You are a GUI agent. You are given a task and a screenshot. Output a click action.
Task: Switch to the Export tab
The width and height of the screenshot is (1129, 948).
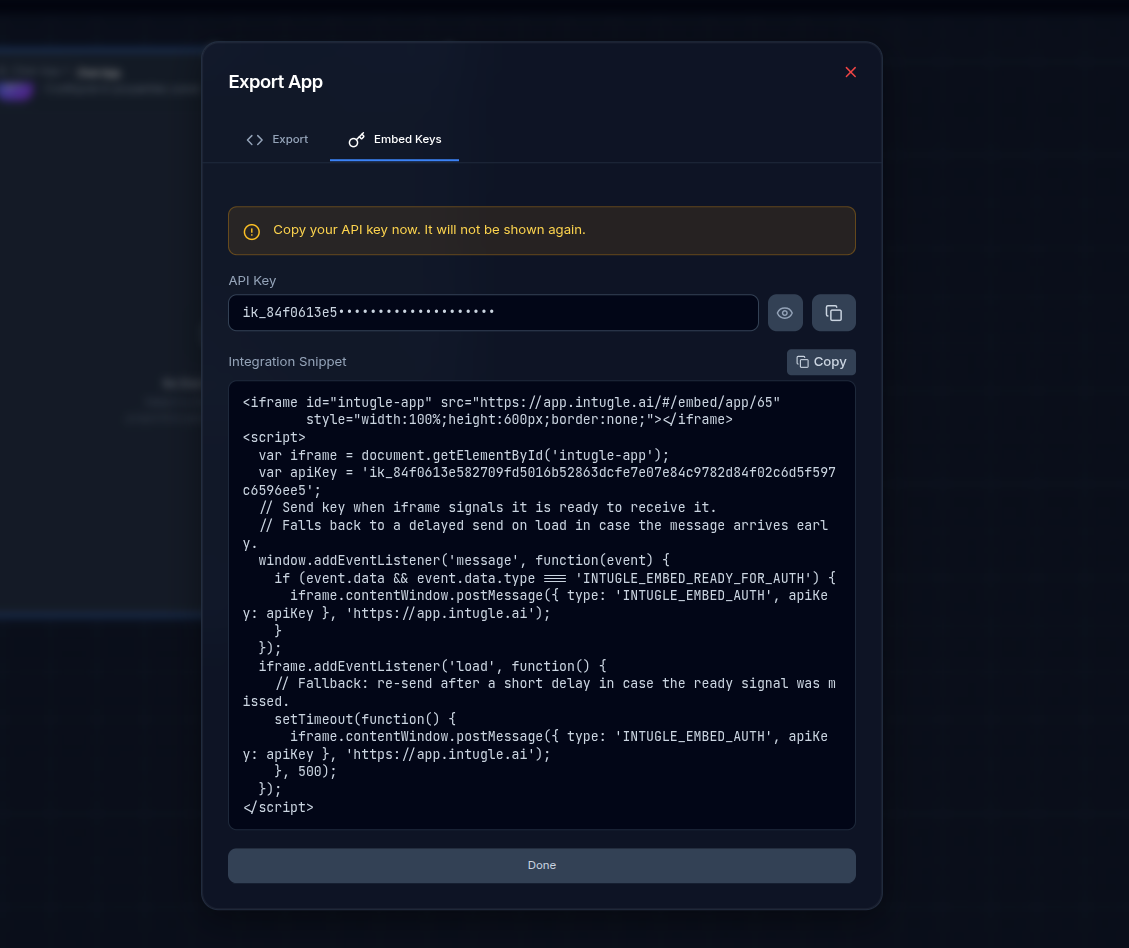[277, 140]
